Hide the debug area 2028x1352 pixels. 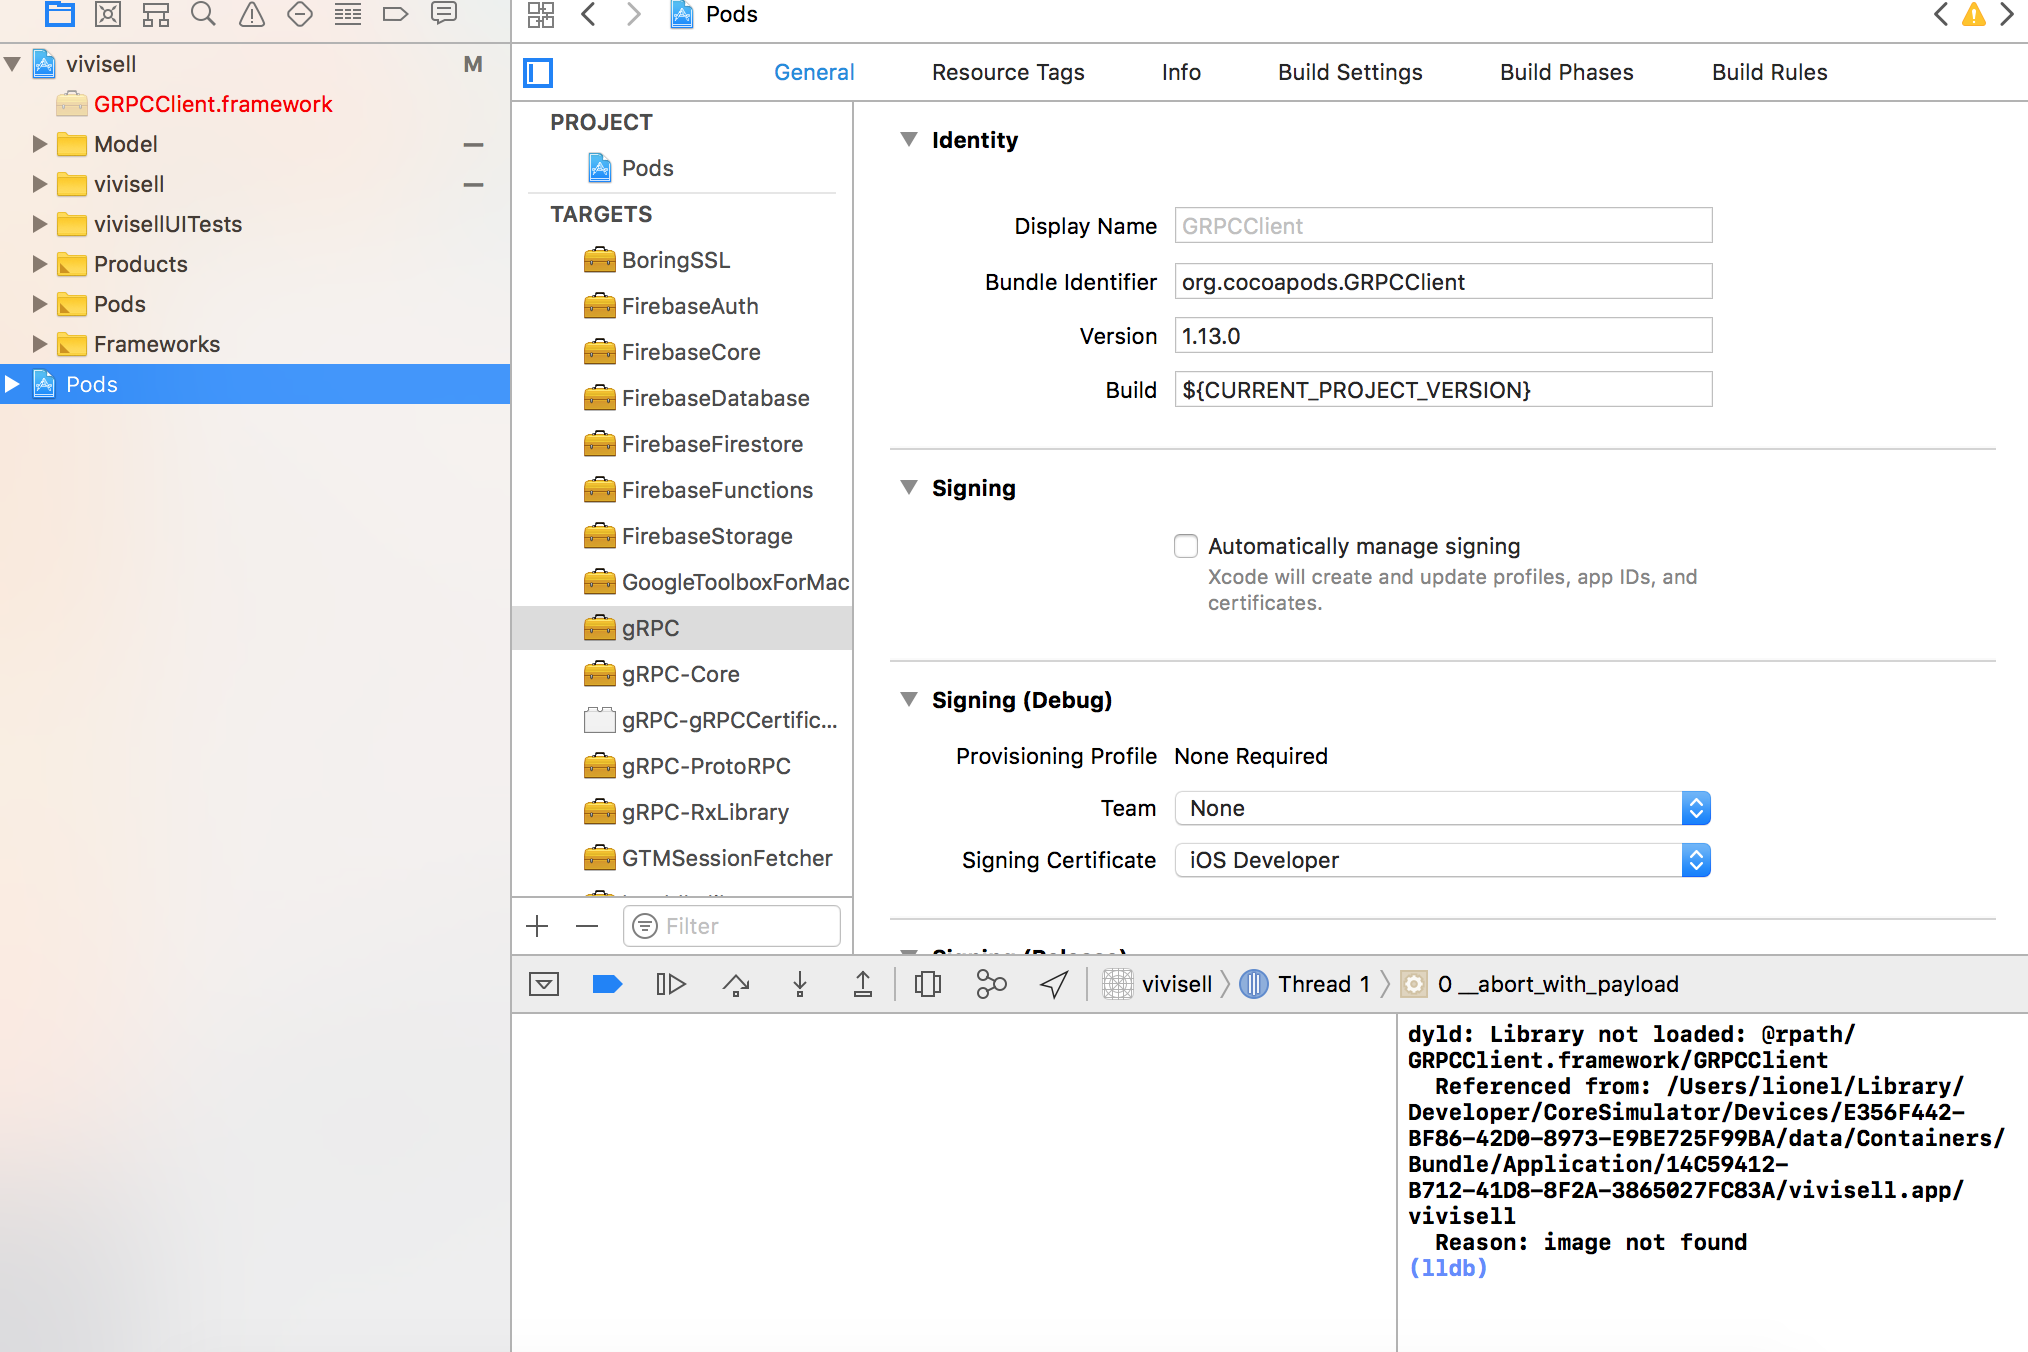(x=543, y=984)
